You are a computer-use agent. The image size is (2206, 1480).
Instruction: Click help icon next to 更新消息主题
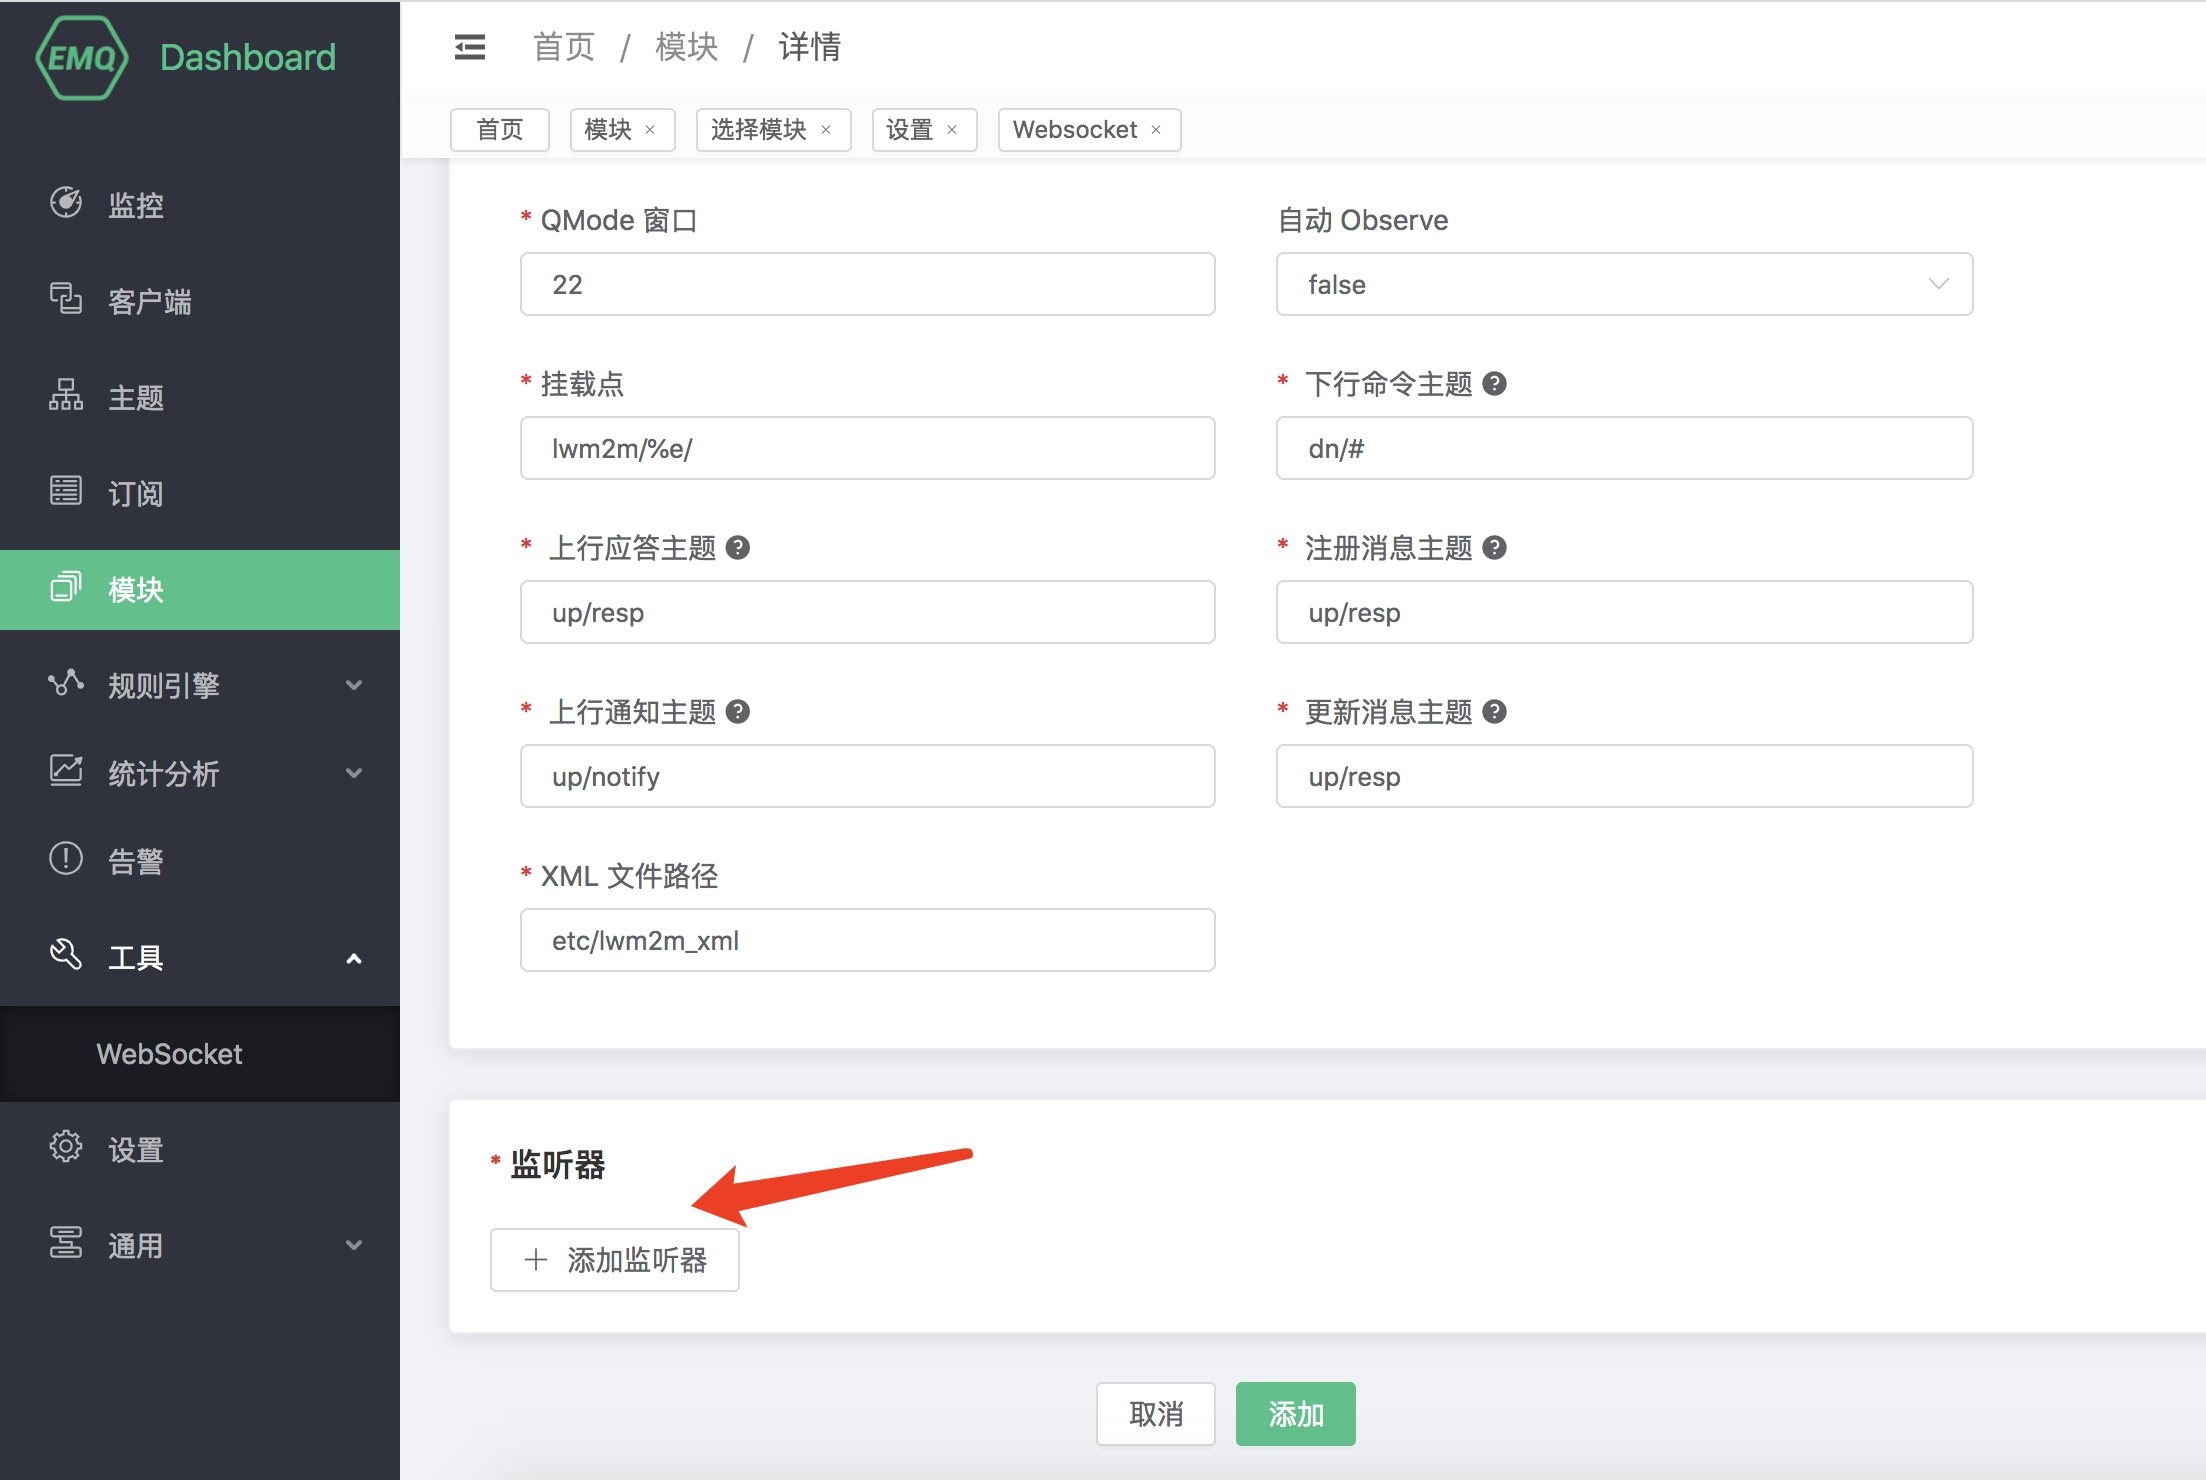(1494, 712)
